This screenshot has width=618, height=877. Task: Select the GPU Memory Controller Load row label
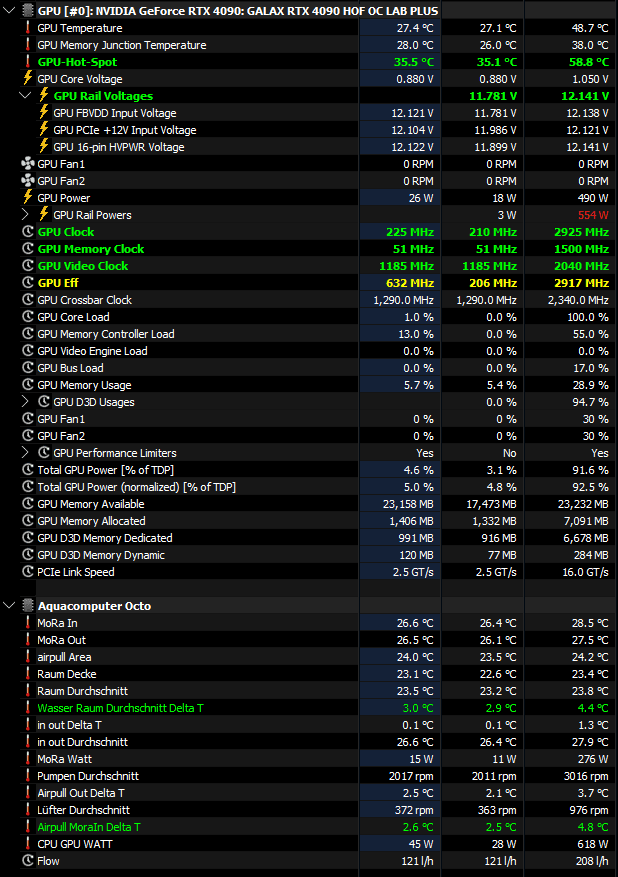tap(106, 334)
